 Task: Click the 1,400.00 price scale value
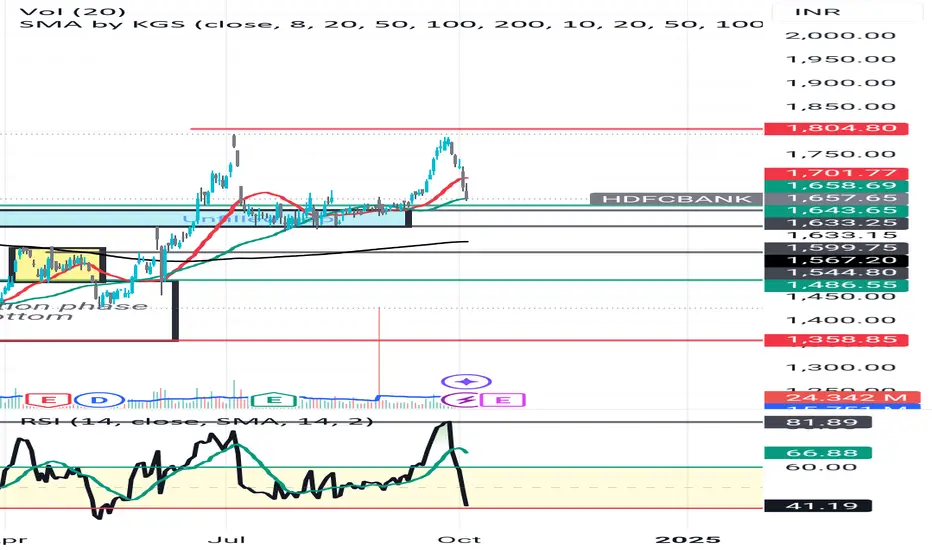[x=840, y=320]
